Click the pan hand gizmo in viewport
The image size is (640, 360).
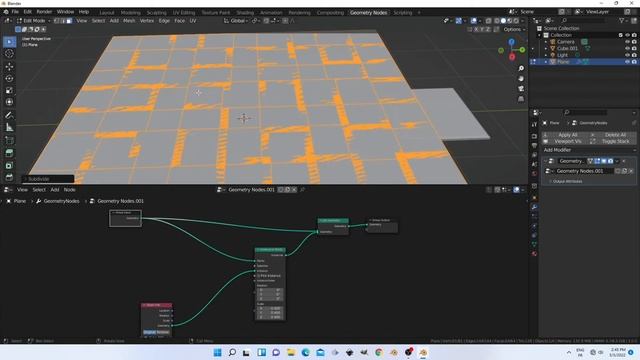click(x=521, y=78)
